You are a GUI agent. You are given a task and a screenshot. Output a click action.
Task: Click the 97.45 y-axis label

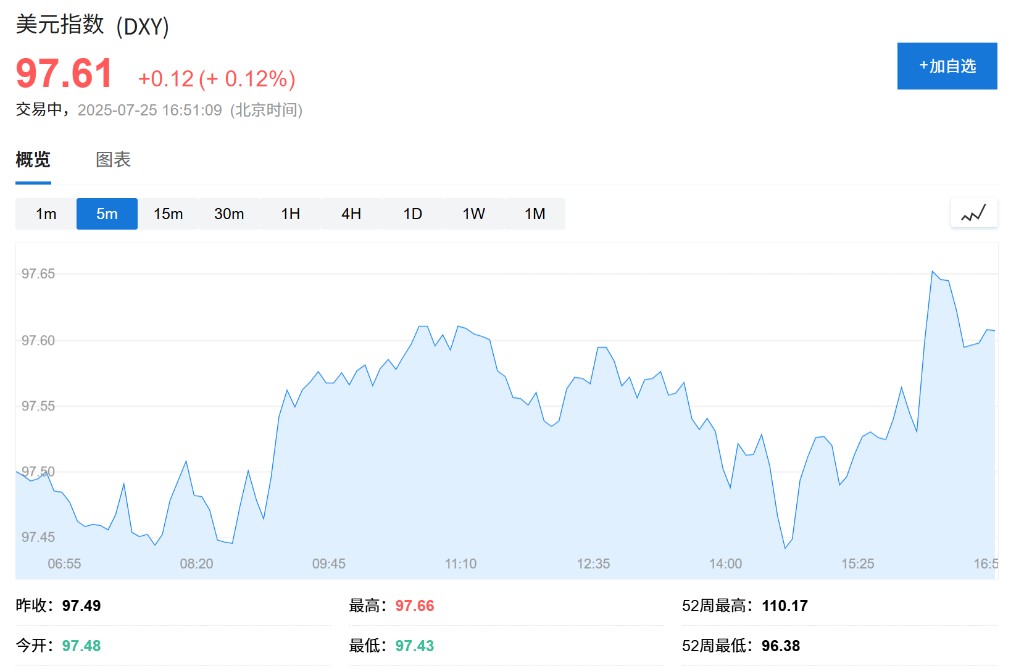tap(39, 537)
